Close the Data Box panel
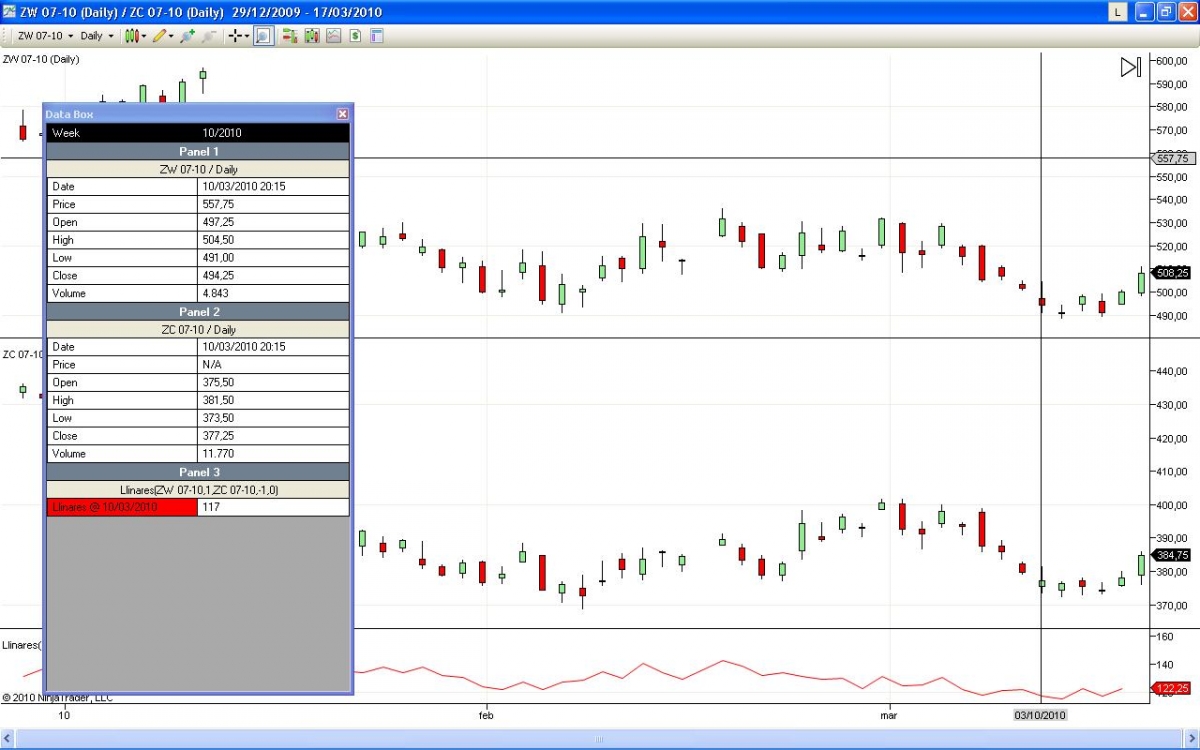Image resolution: width=1200 pixels, height=750 pixels. click(342, 114)
